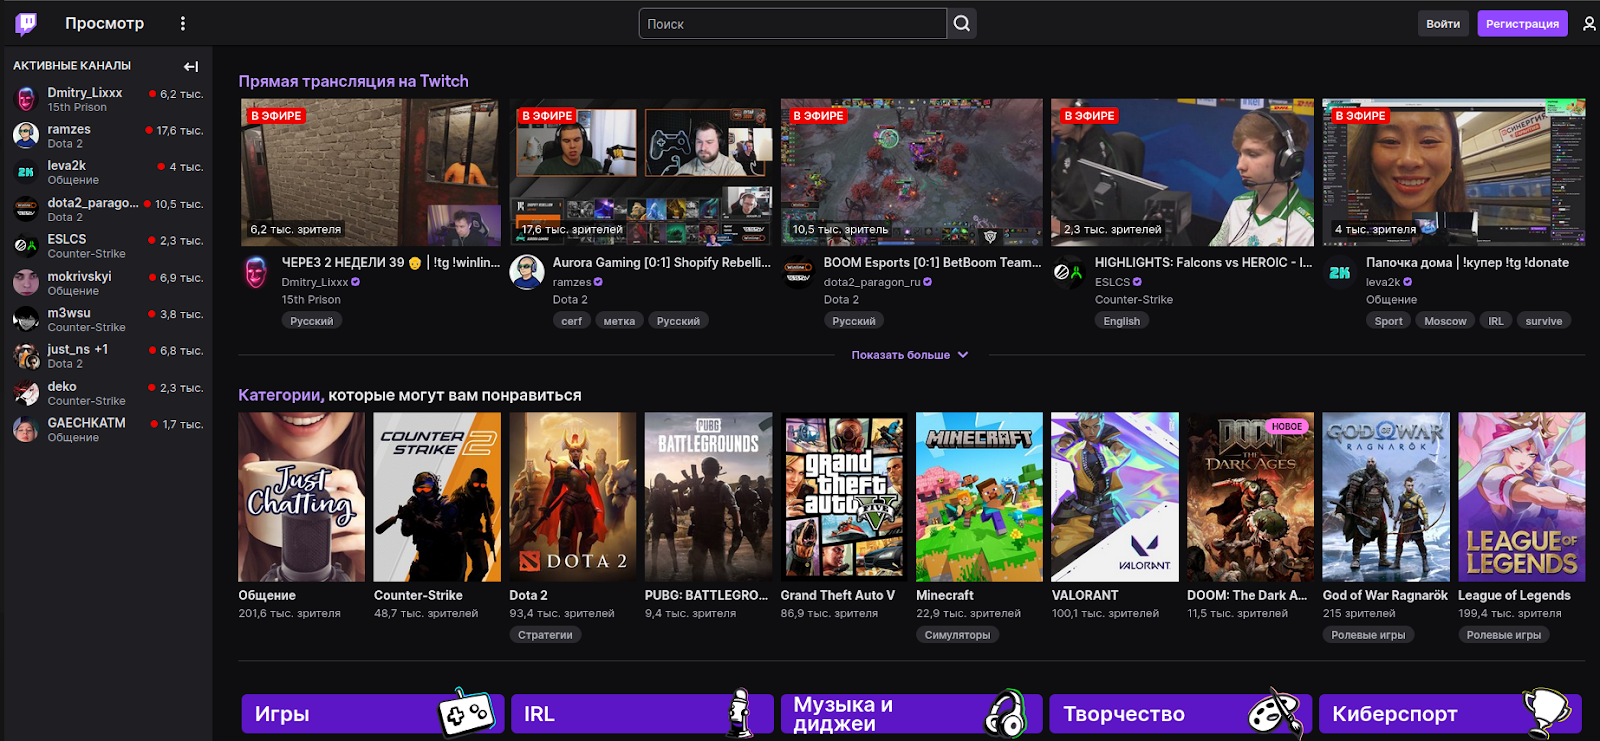Image resolution: width=1600 pixels, height=741 pixels.
Task: Open Just Chatting category cover
Action: tap(302, 497)
